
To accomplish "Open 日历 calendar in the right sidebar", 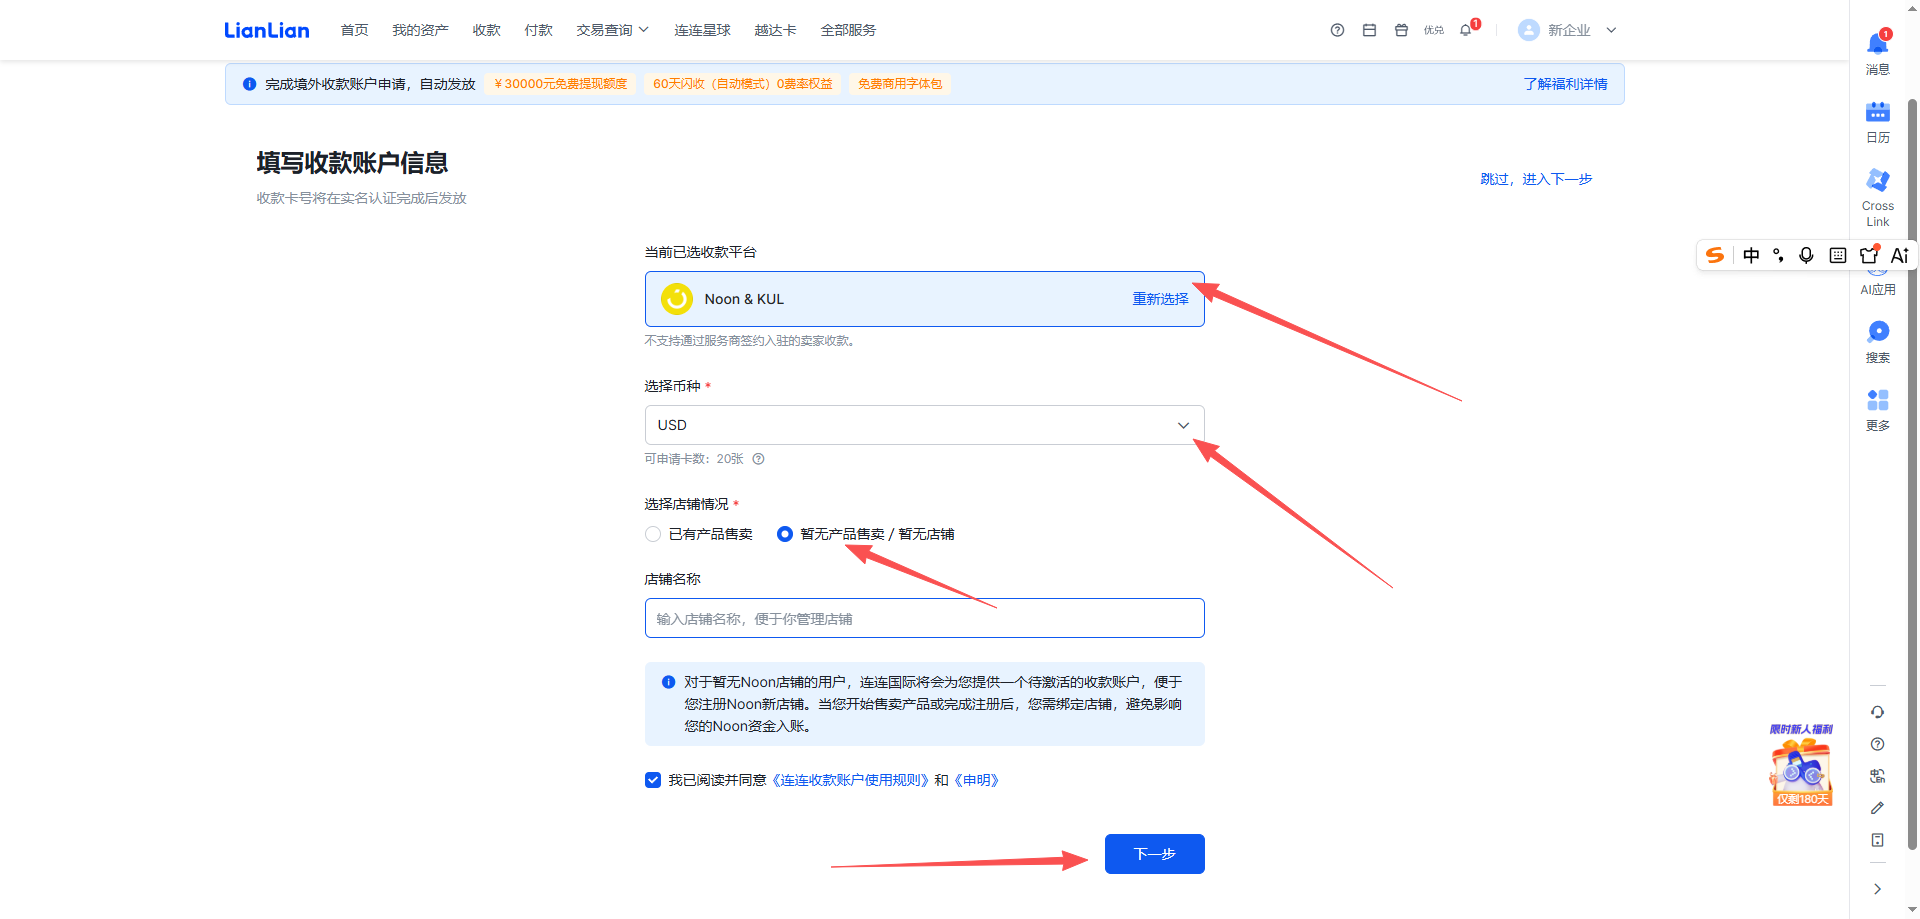I will 1878,122.
